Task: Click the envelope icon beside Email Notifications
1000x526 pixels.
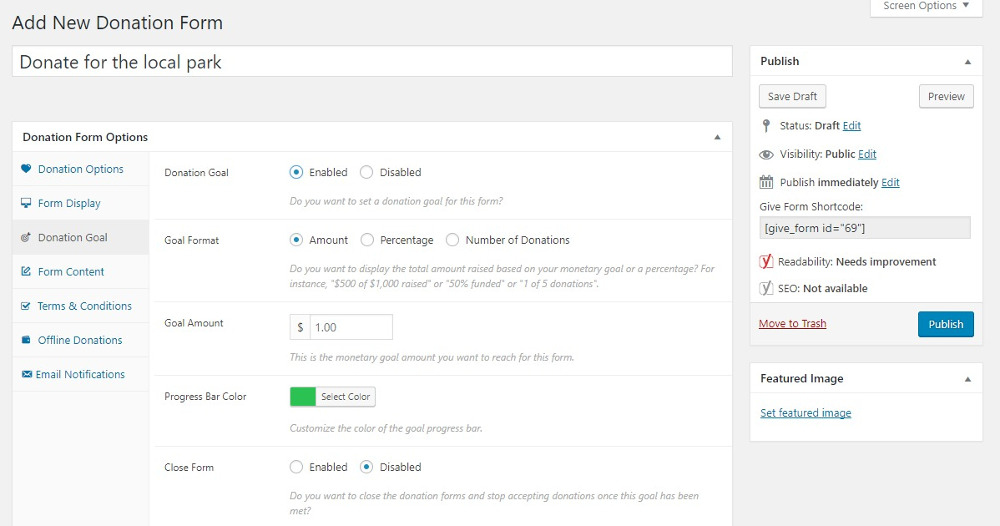Action: pos(26,374)
